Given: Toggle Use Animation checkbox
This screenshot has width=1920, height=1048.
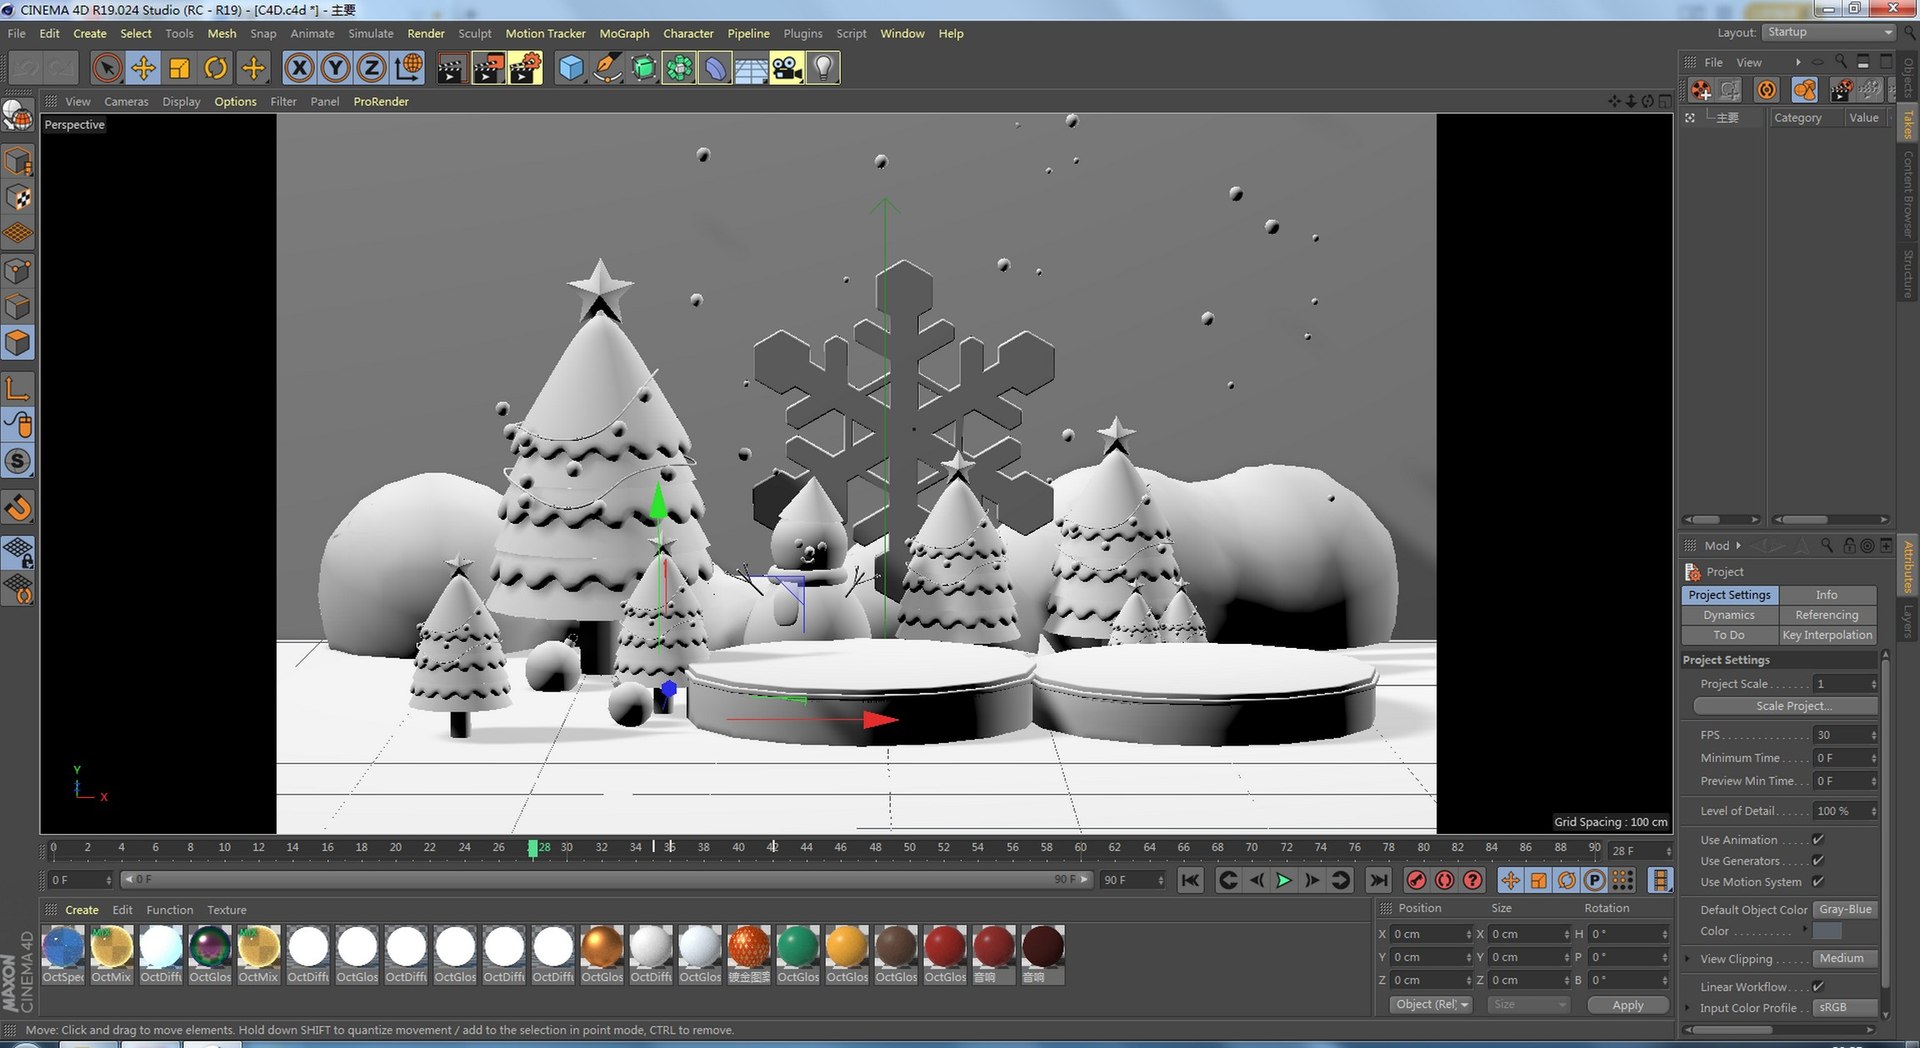Looking at the screenshot, I should (1818, 840).
